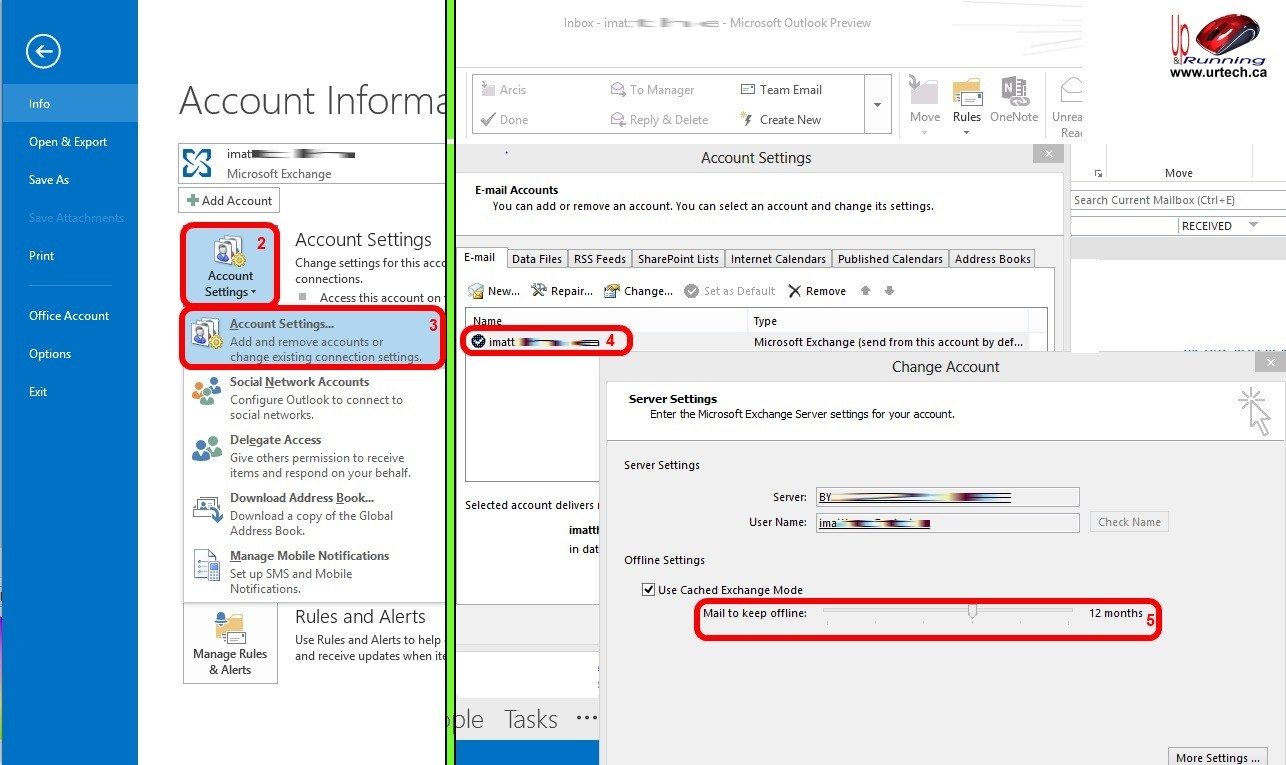Click the Download Address Book icon
This screenshot has width=1286, height=765.
206,507
